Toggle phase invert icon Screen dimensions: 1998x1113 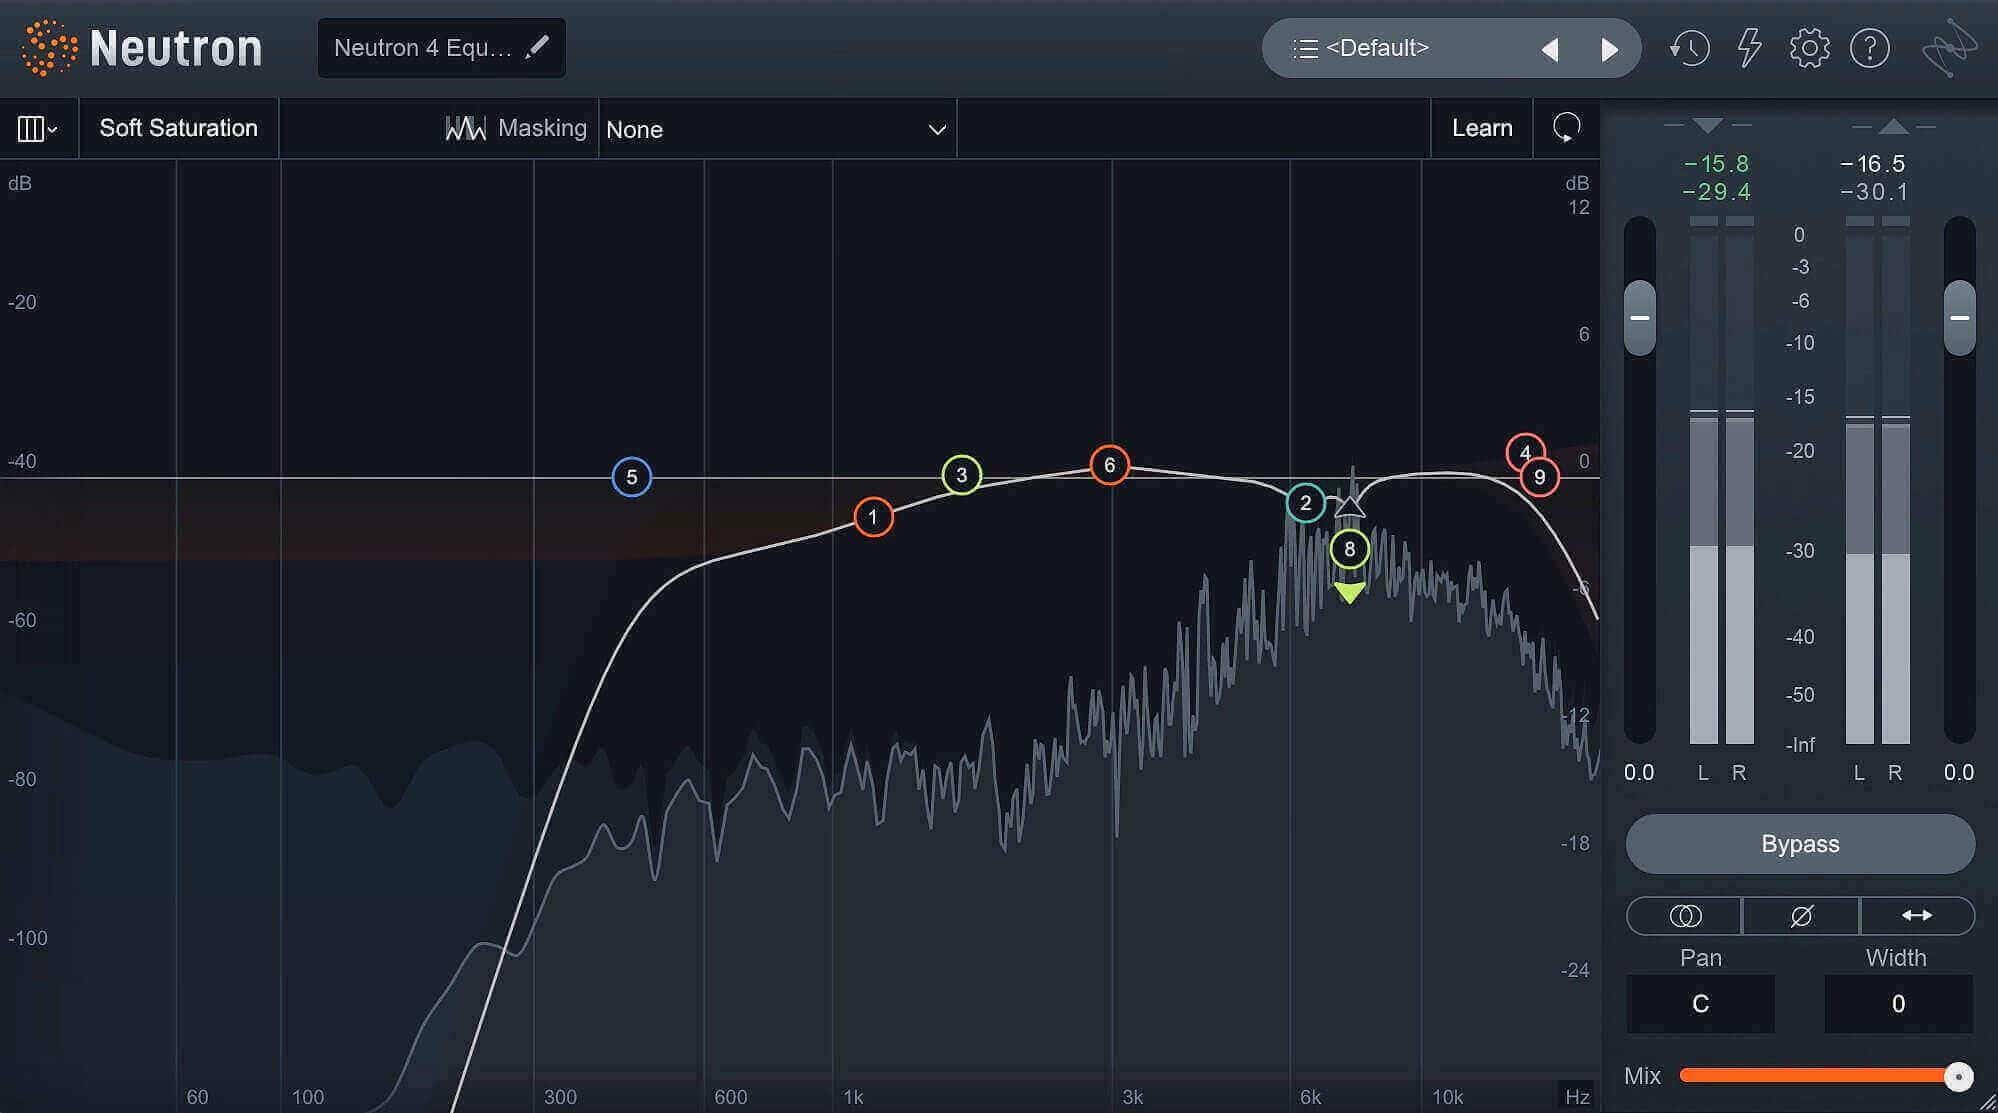[1801, 916]
